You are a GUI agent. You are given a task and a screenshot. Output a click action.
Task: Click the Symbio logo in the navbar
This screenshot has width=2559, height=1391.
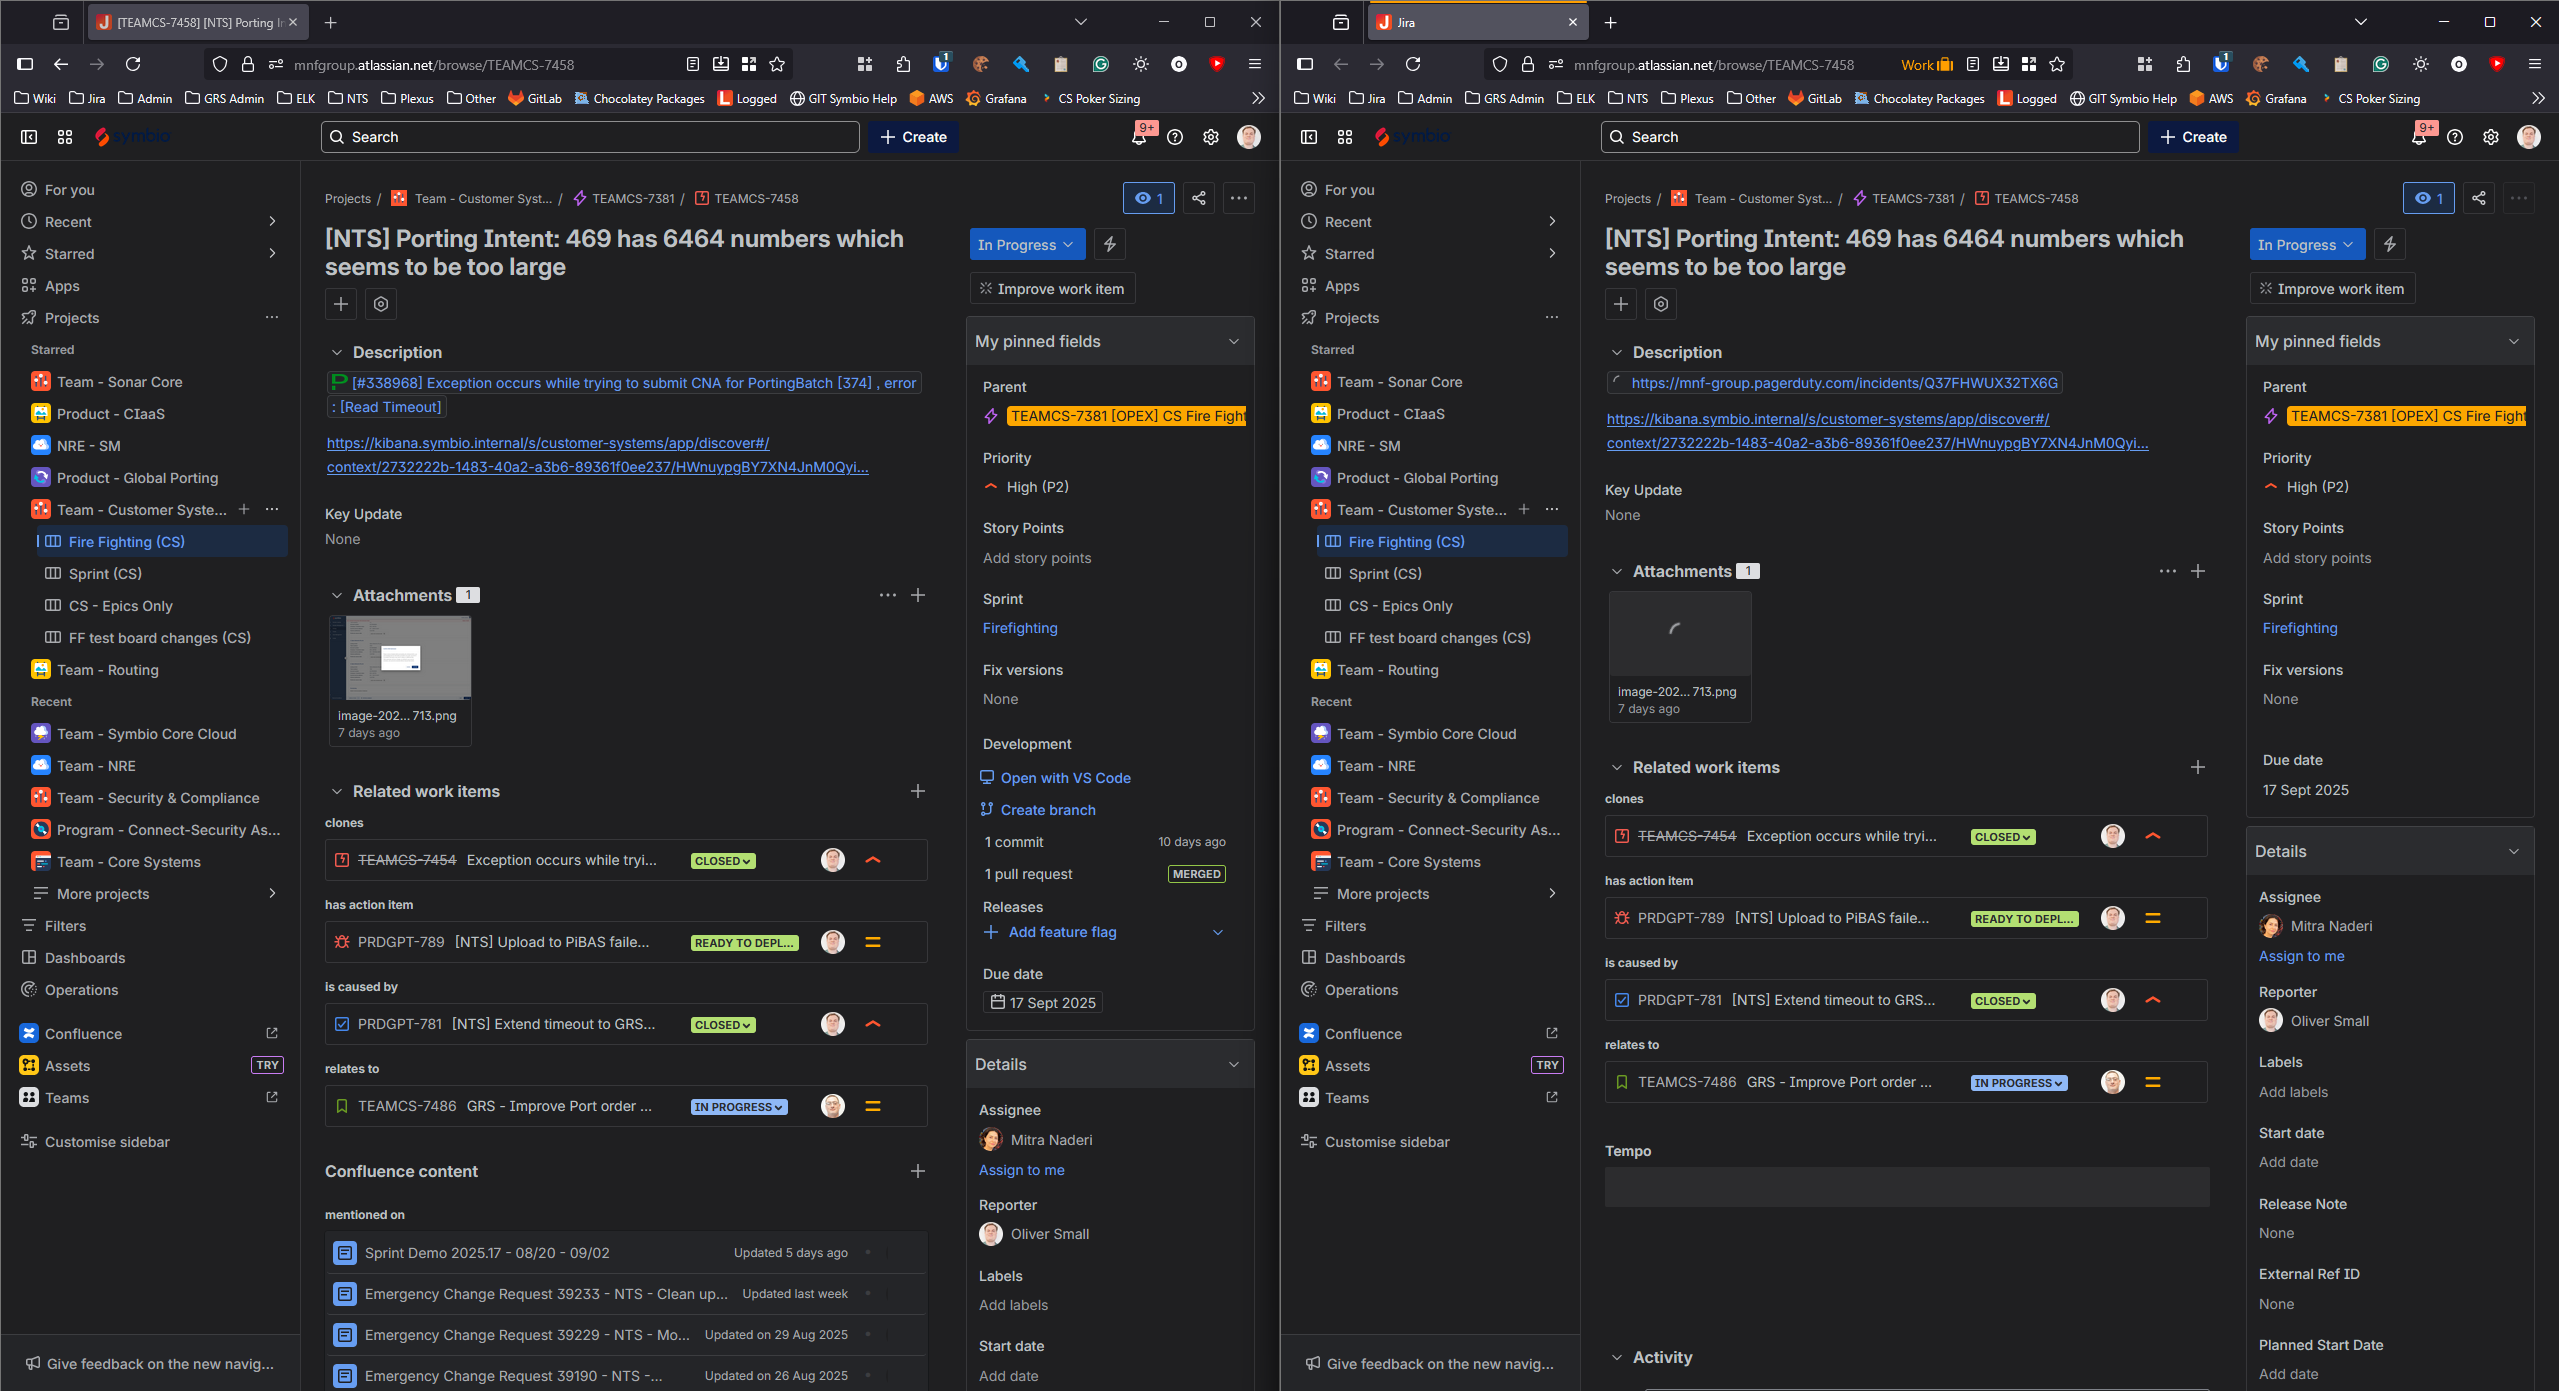132,137
